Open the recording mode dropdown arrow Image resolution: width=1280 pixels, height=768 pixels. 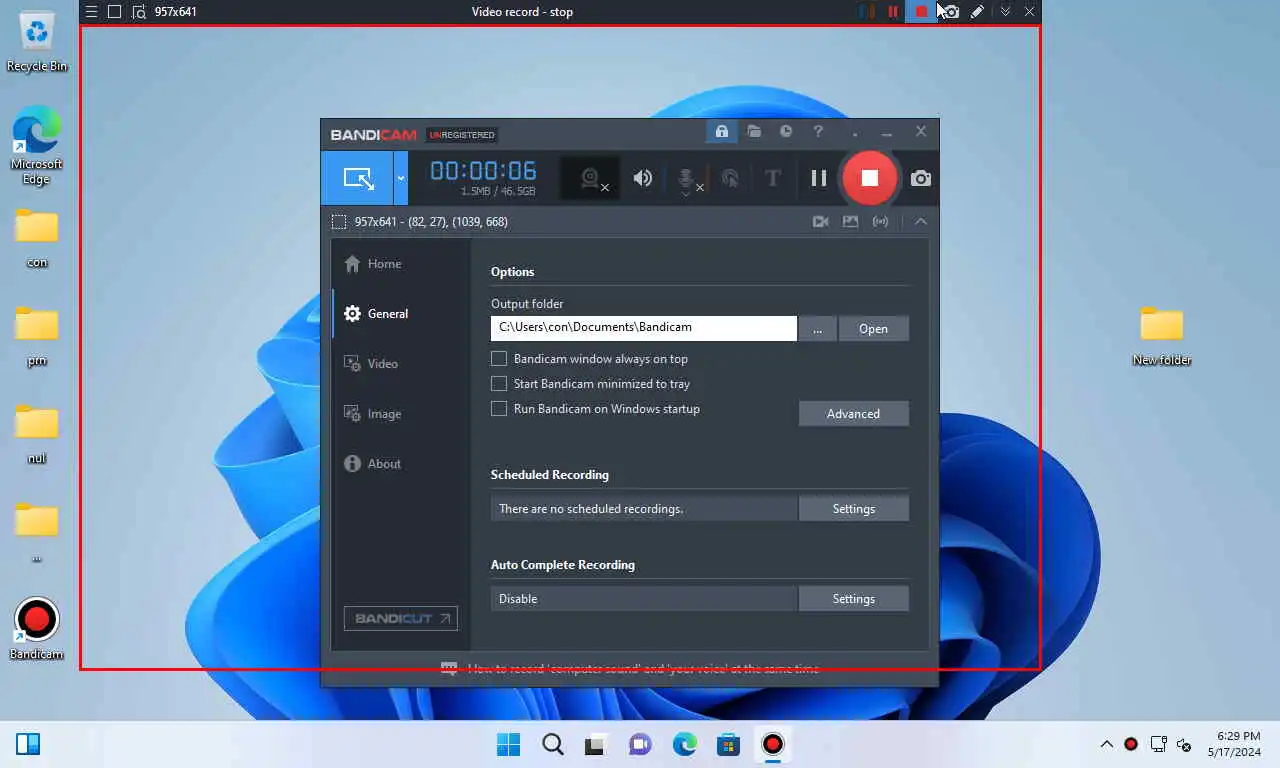point(401,178)
